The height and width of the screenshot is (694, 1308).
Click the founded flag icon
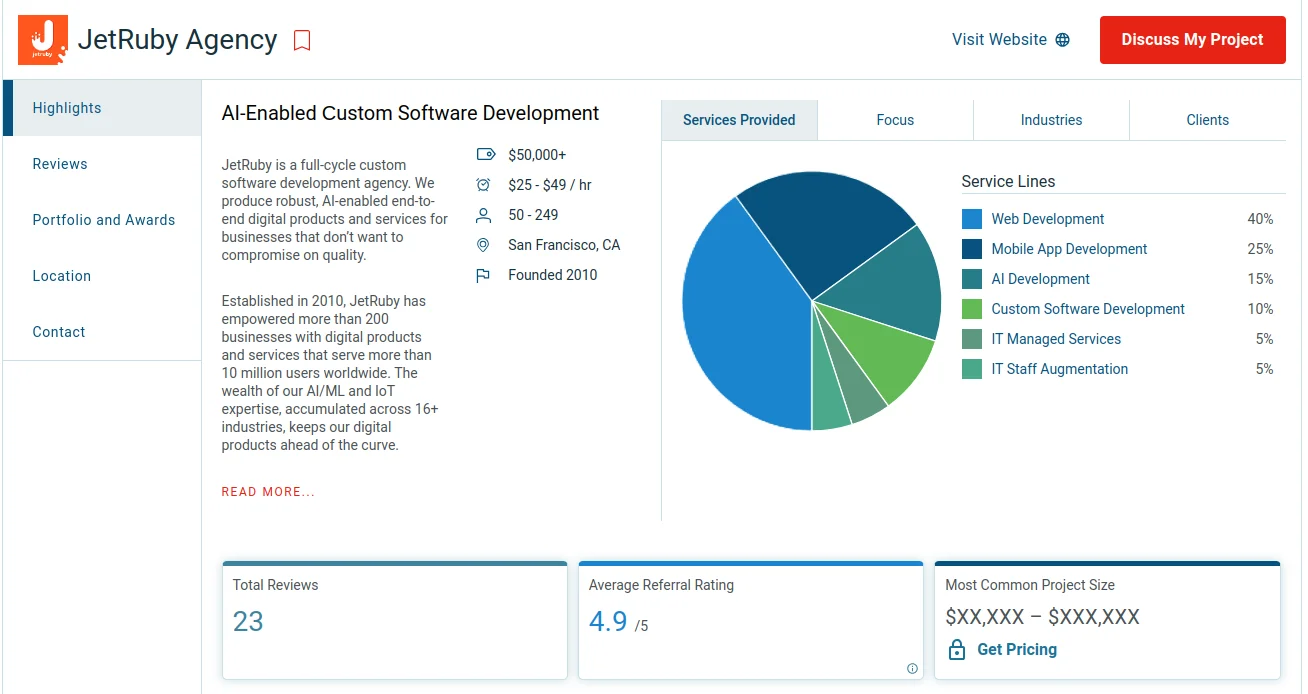[x=484, y=275]
